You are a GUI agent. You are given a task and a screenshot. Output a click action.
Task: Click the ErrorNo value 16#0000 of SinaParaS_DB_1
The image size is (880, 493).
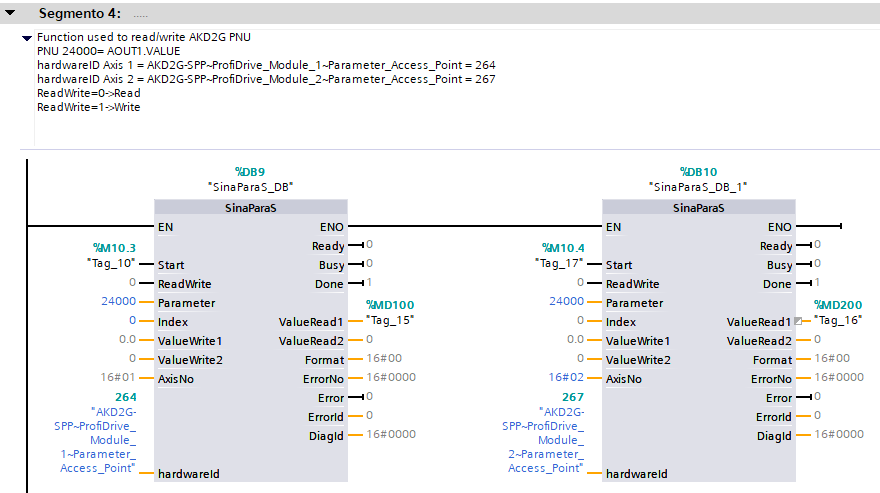839,377
